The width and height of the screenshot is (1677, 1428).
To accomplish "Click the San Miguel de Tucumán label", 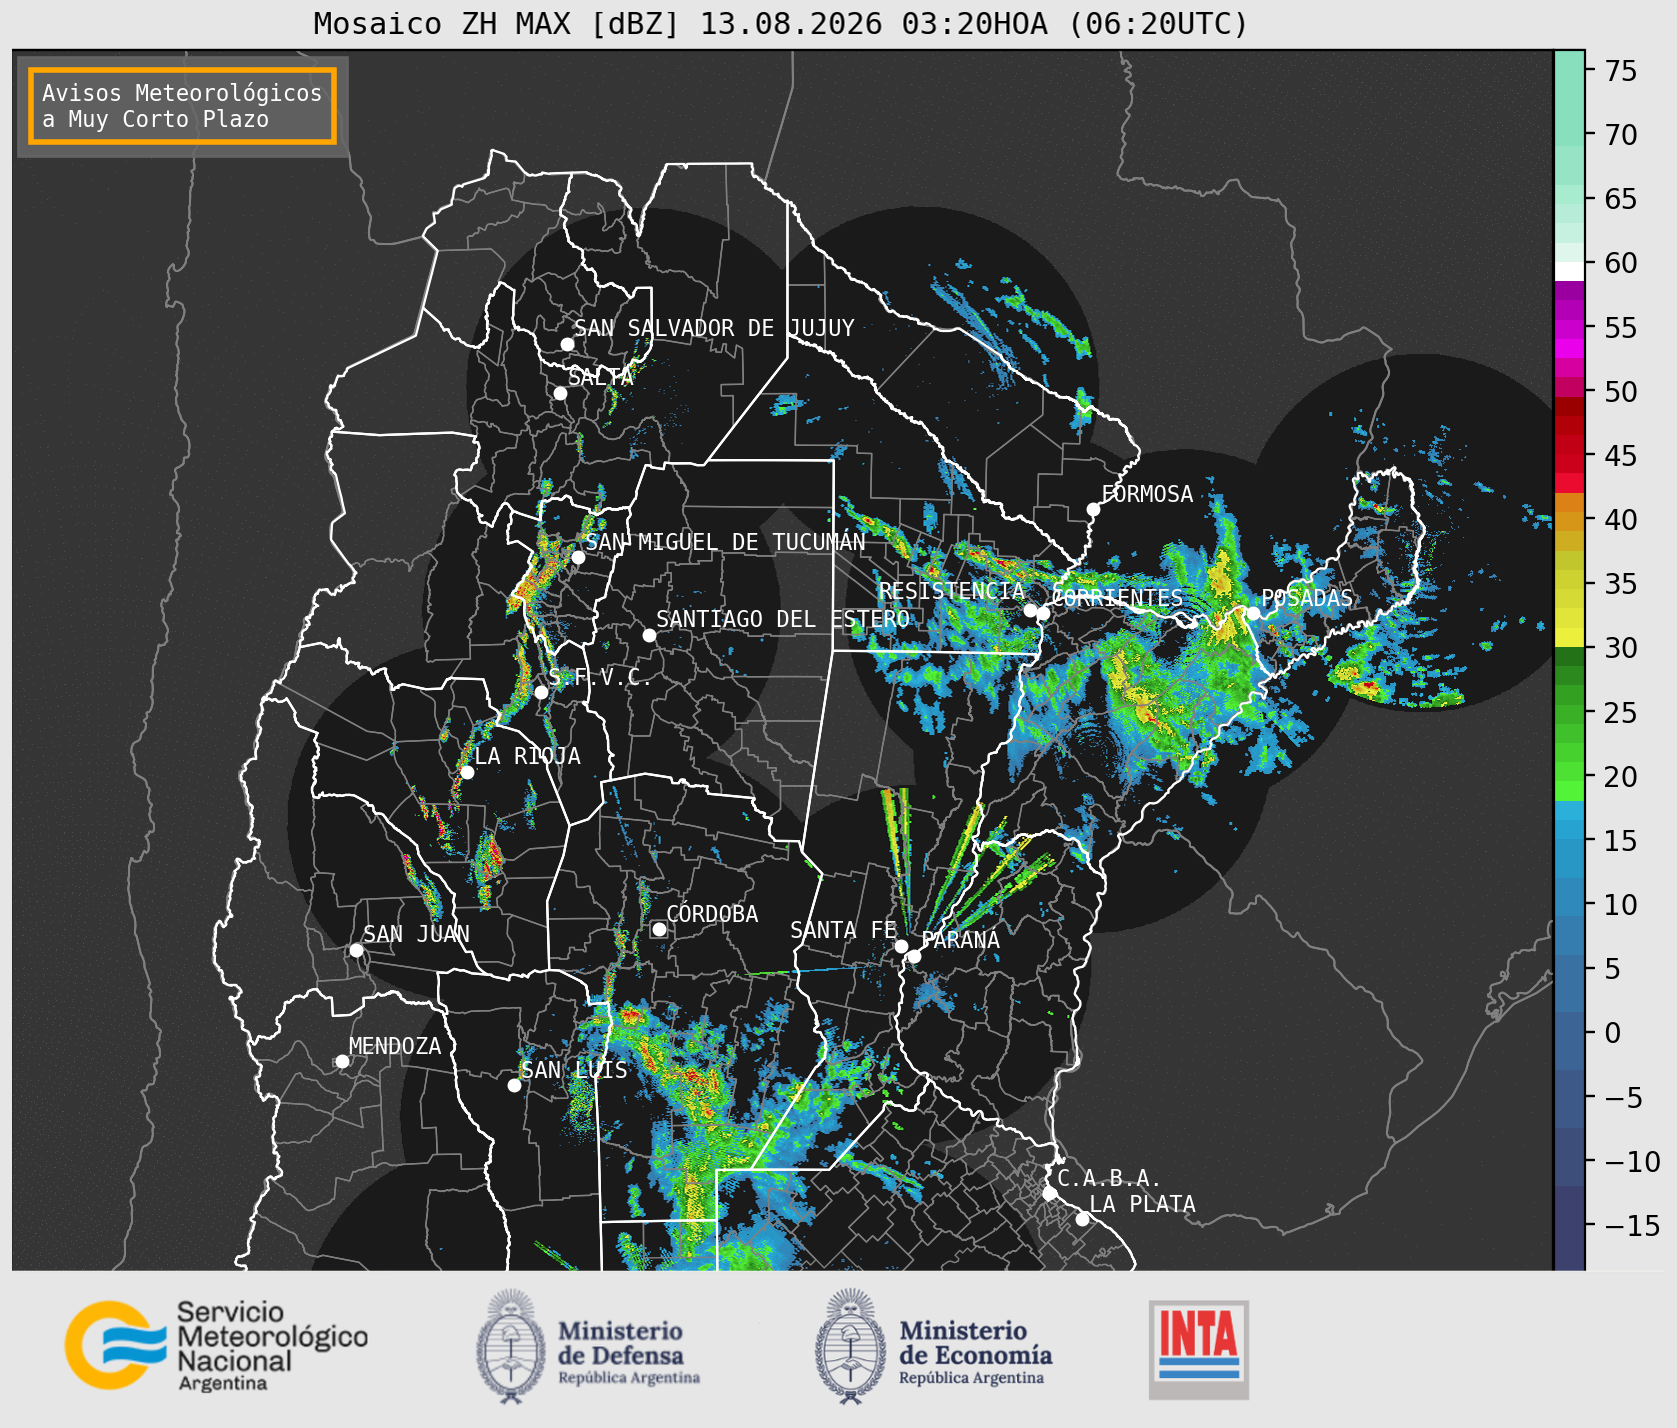I will point(725,542).
